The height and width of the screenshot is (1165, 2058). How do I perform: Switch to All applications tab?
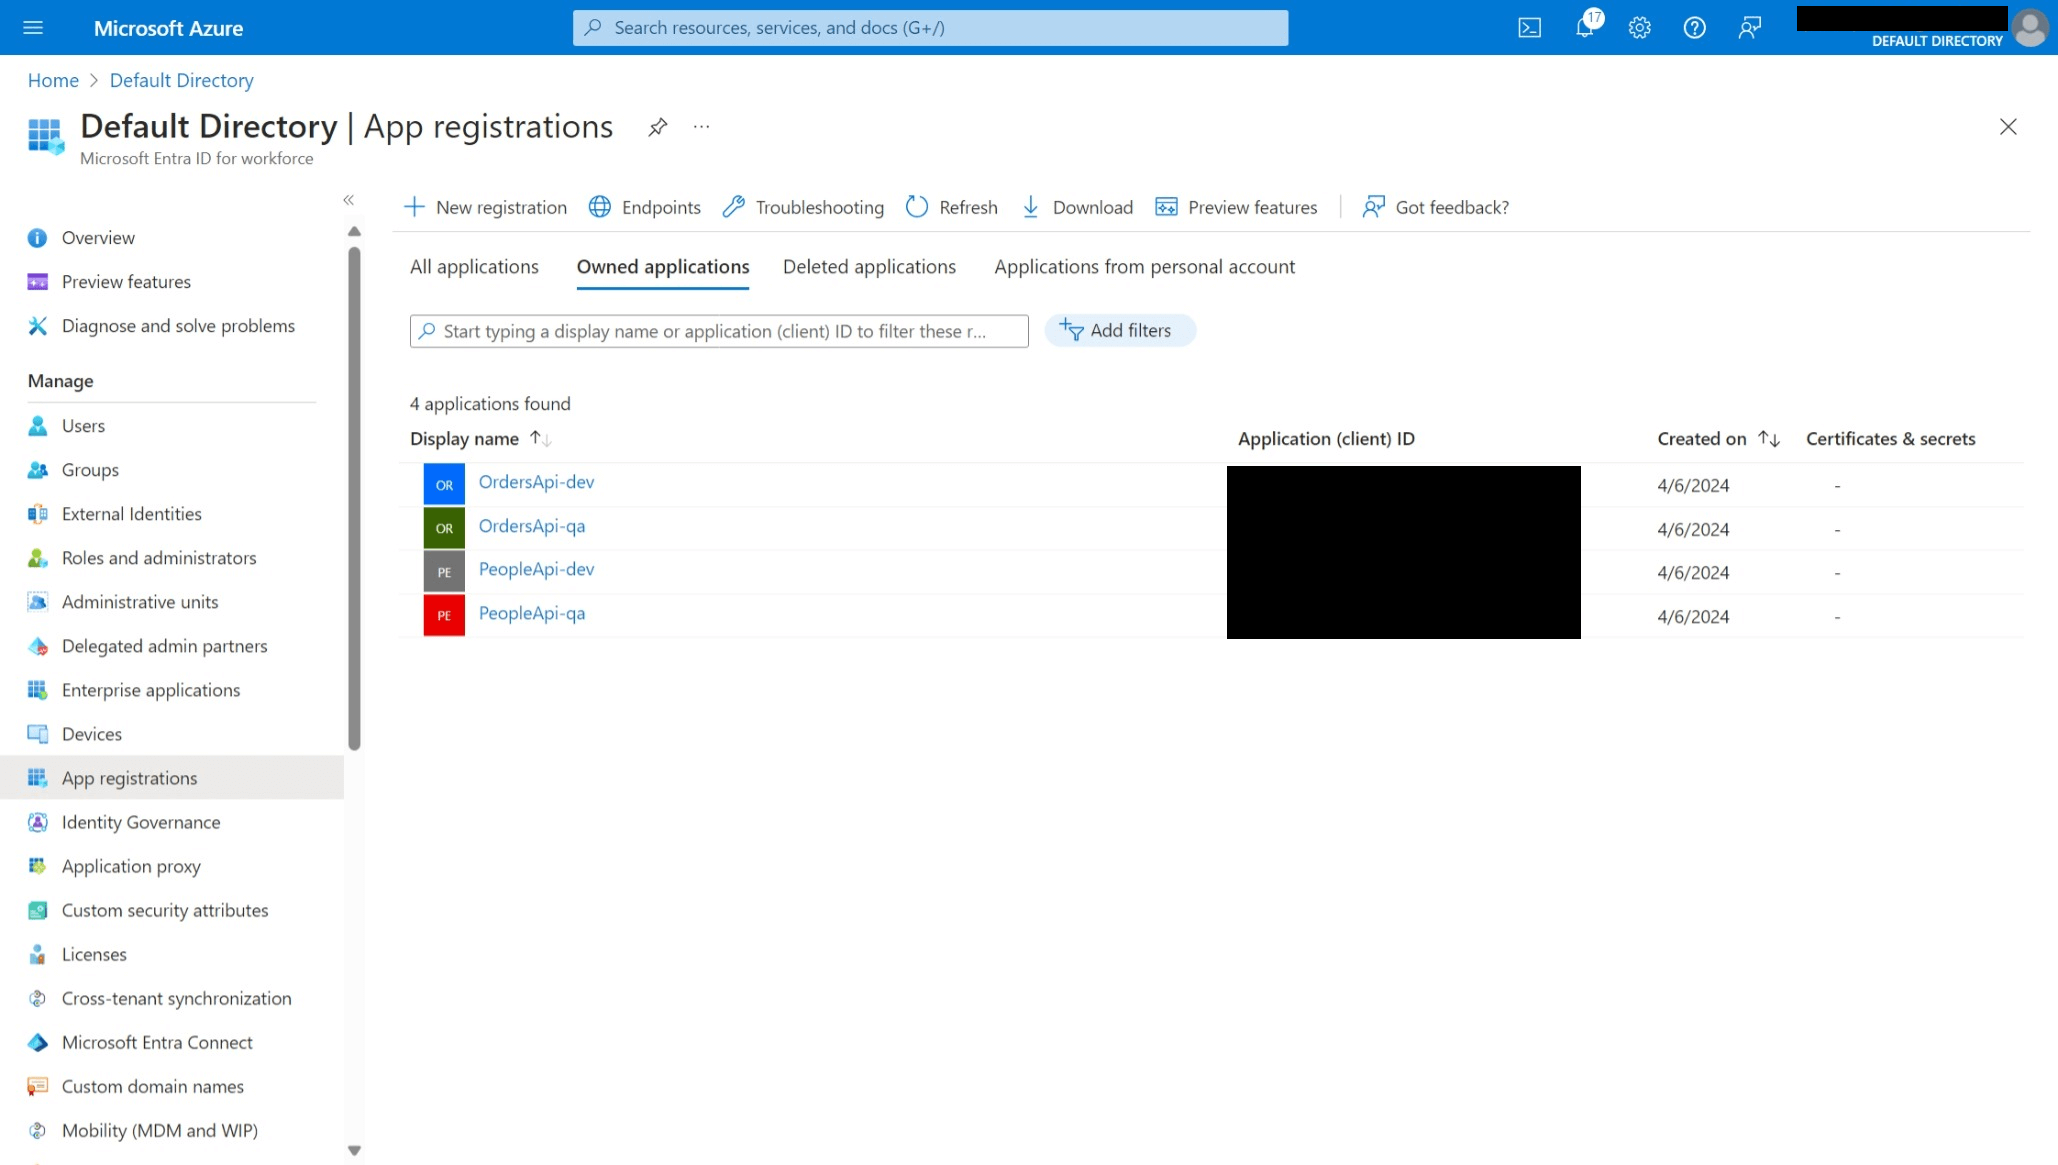474,266
